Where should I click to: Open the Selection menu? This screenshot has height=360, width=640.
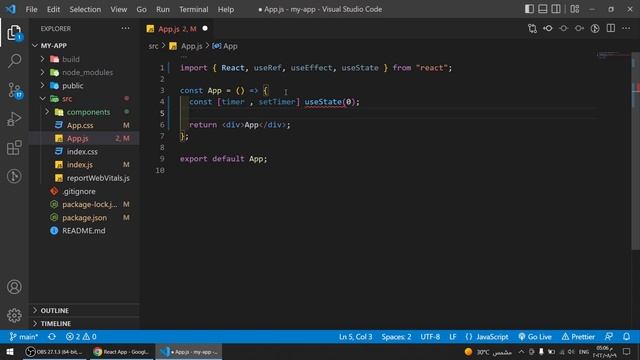coord(85,9)
